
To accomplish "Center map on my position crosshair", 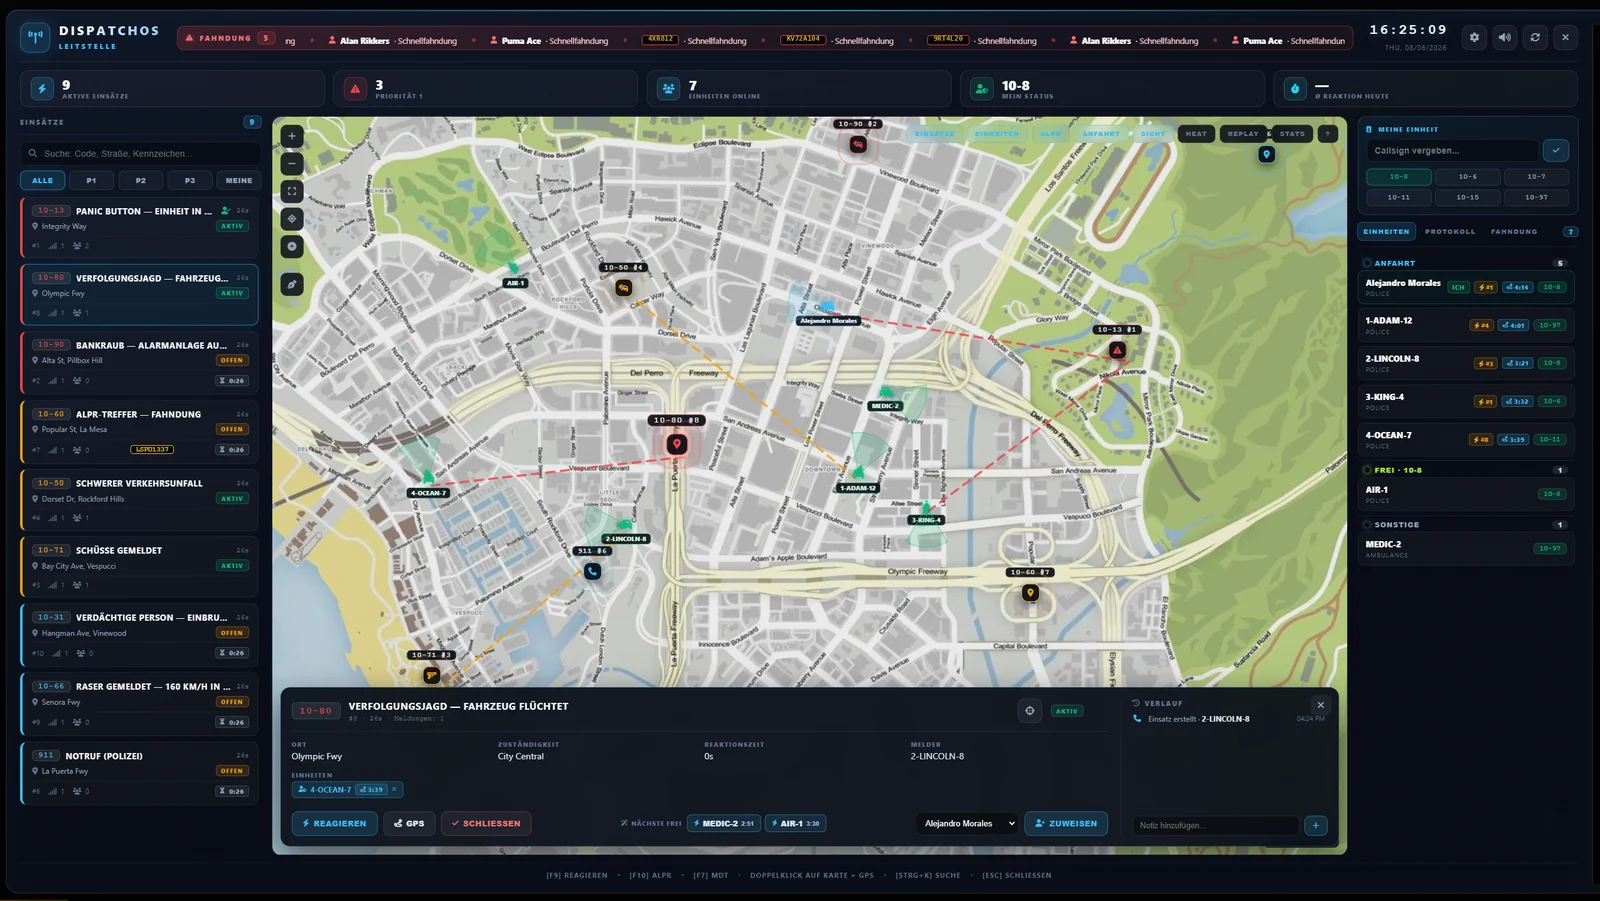I will click(292, 218).
